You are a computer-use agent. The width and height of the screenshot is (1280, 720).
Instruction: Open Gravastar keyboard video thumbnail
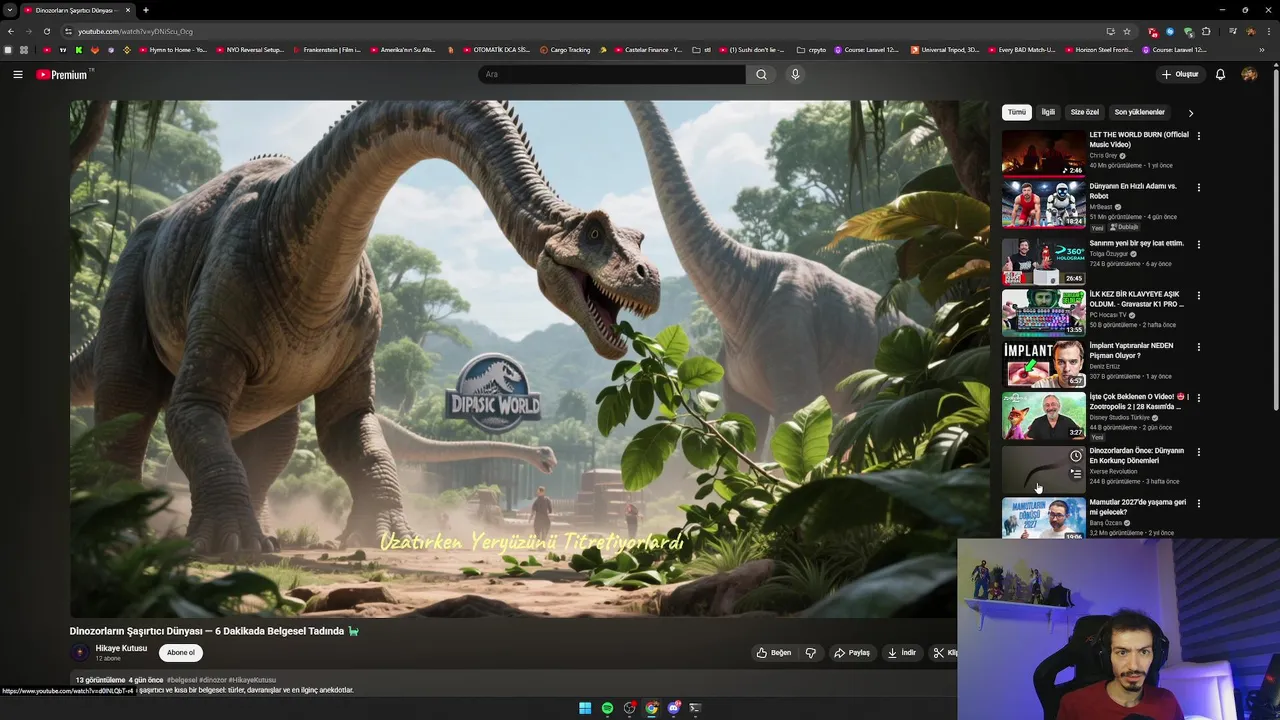click(1043, 312)
